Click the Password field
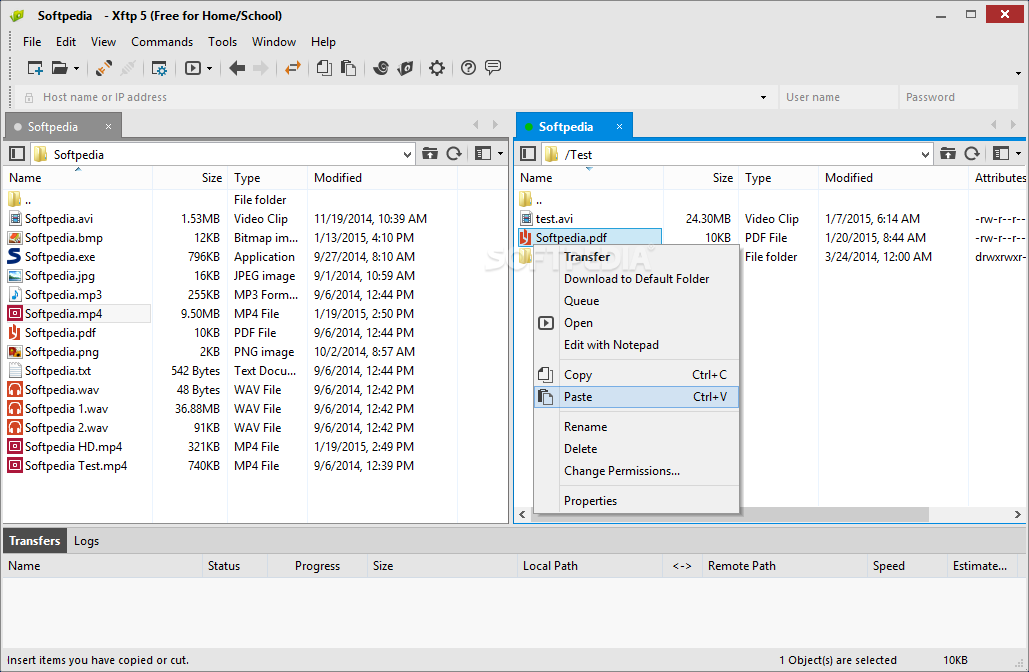 pos(957,97)
